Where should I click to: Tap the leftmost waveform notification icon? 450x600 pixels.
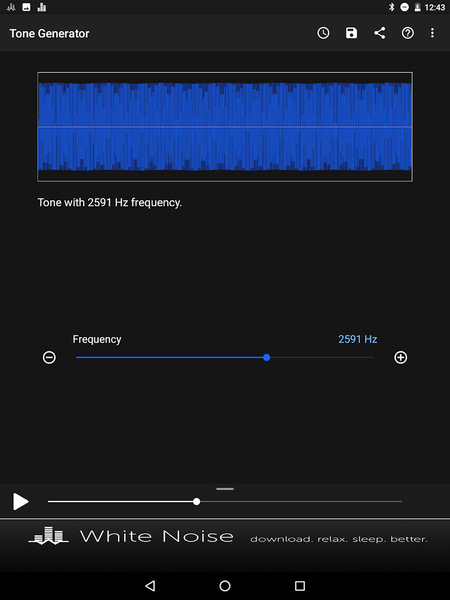tap(11, 7)
